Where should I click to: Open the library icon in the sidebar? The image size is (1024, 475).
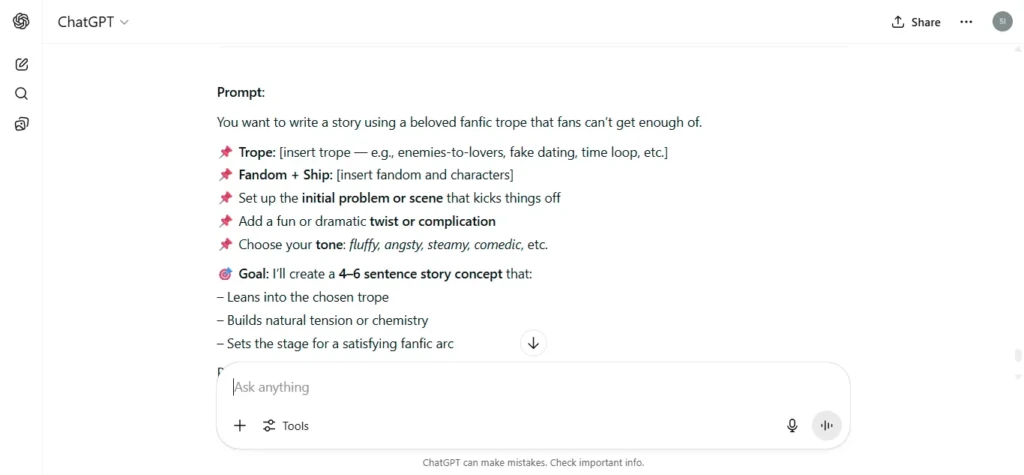21,123
